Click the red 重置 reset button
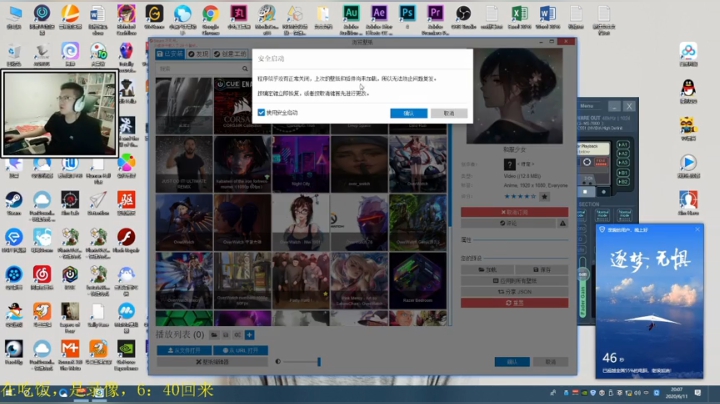Image resolution: width=720 pixels, height=404 pixels. (514, 303)
